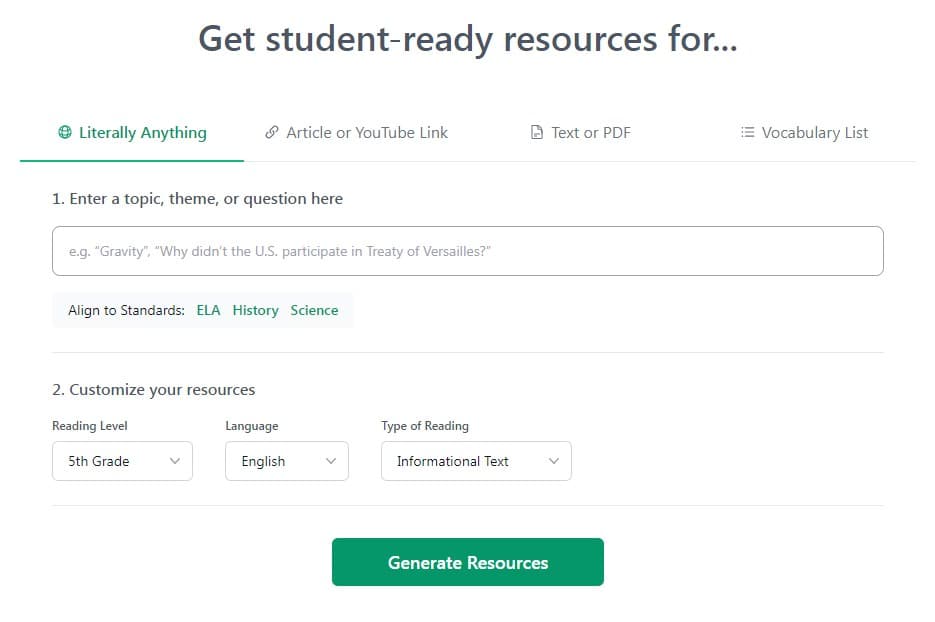Open the Reading Level dropdown showing 5th Grade
The image size is (935, 622).
(122, 461)
